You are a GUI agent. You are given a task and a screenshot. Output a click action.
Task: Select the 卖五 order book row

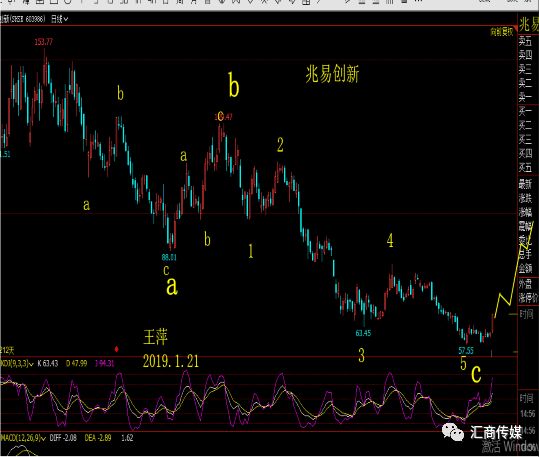click(526, 41)
